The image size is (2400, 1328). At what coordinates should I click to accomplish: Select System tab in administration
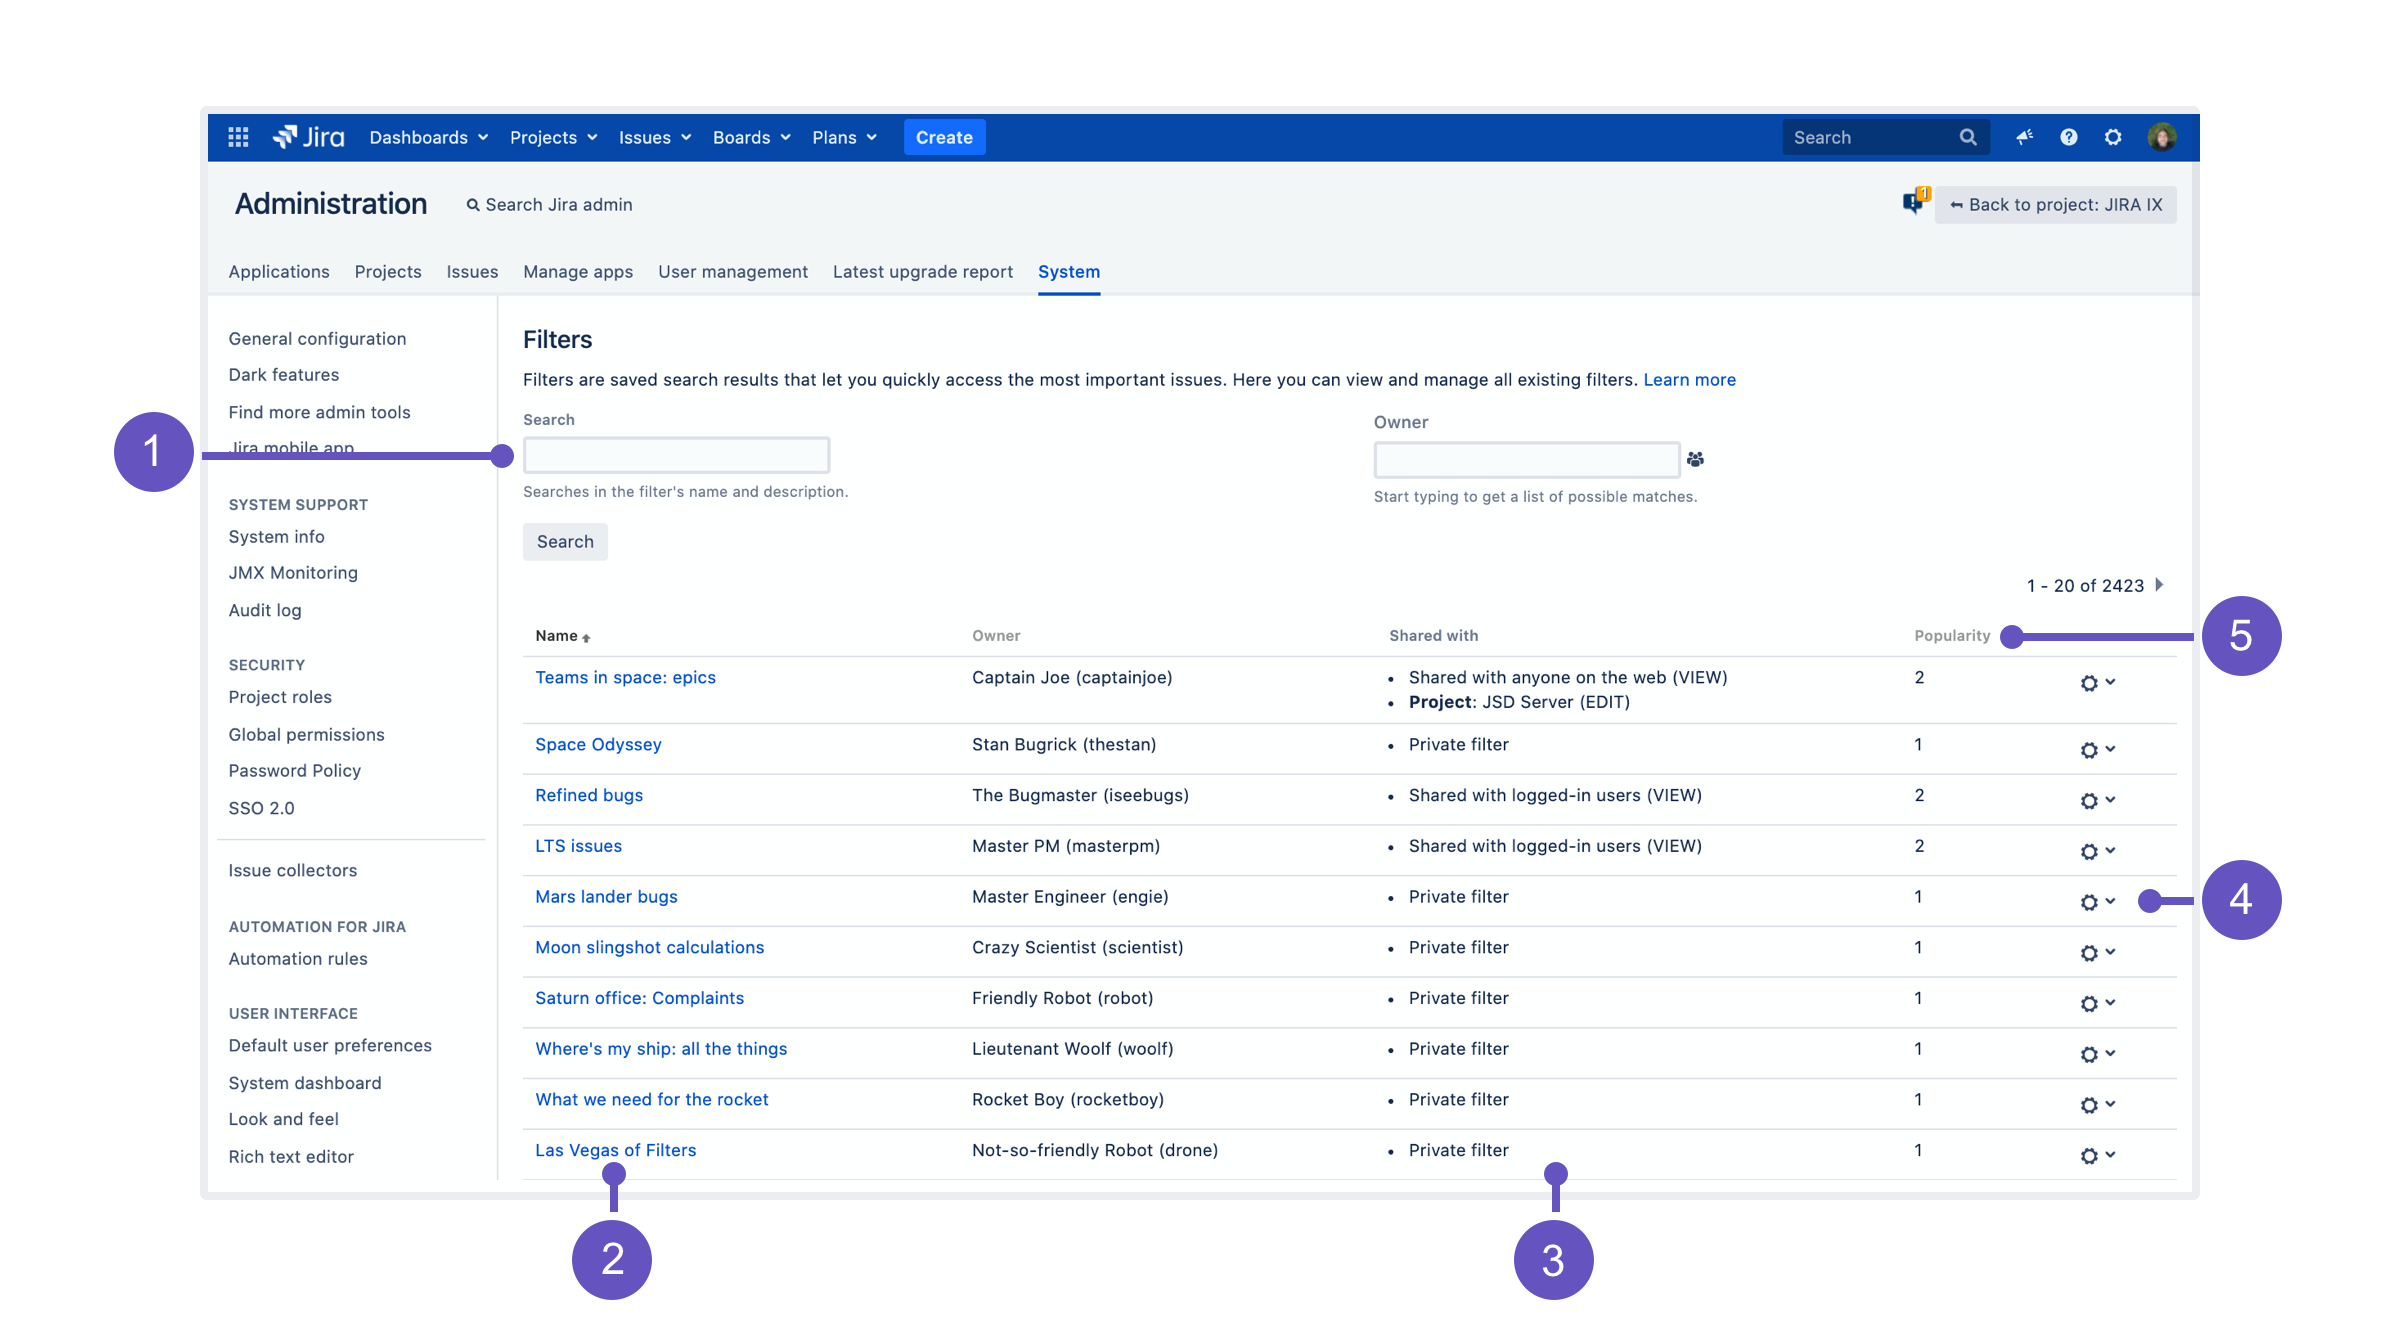(1068, 271)
